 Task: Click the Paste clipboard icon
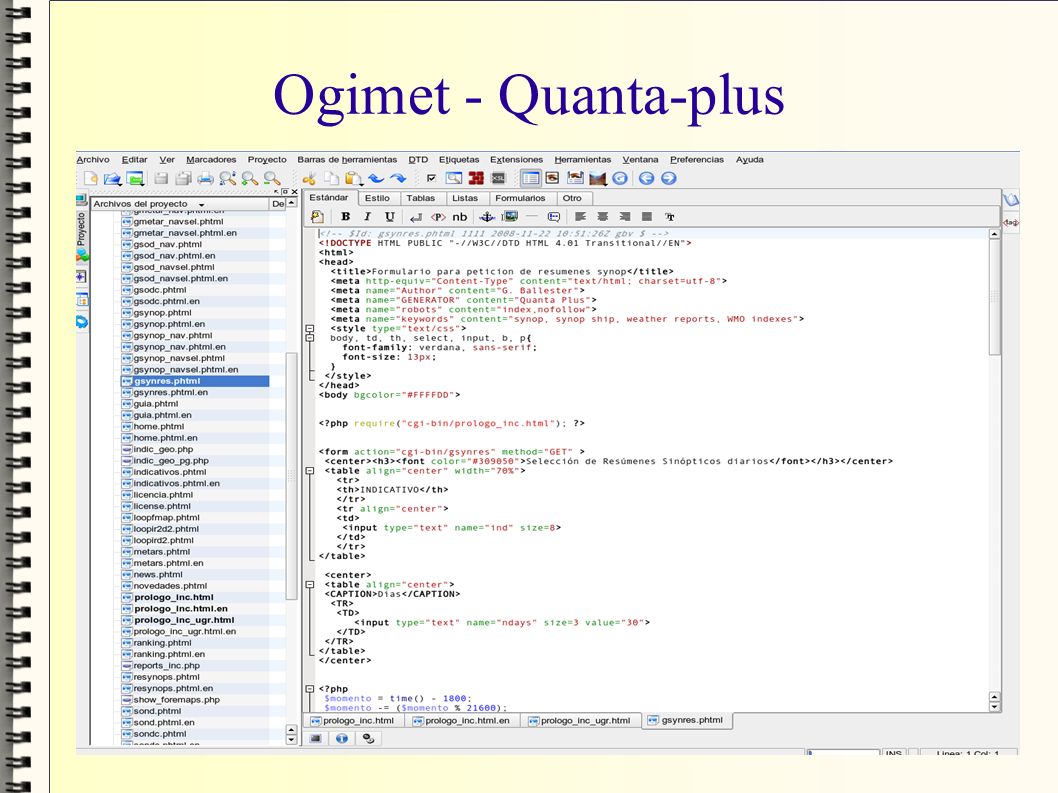tap(353, 178)
